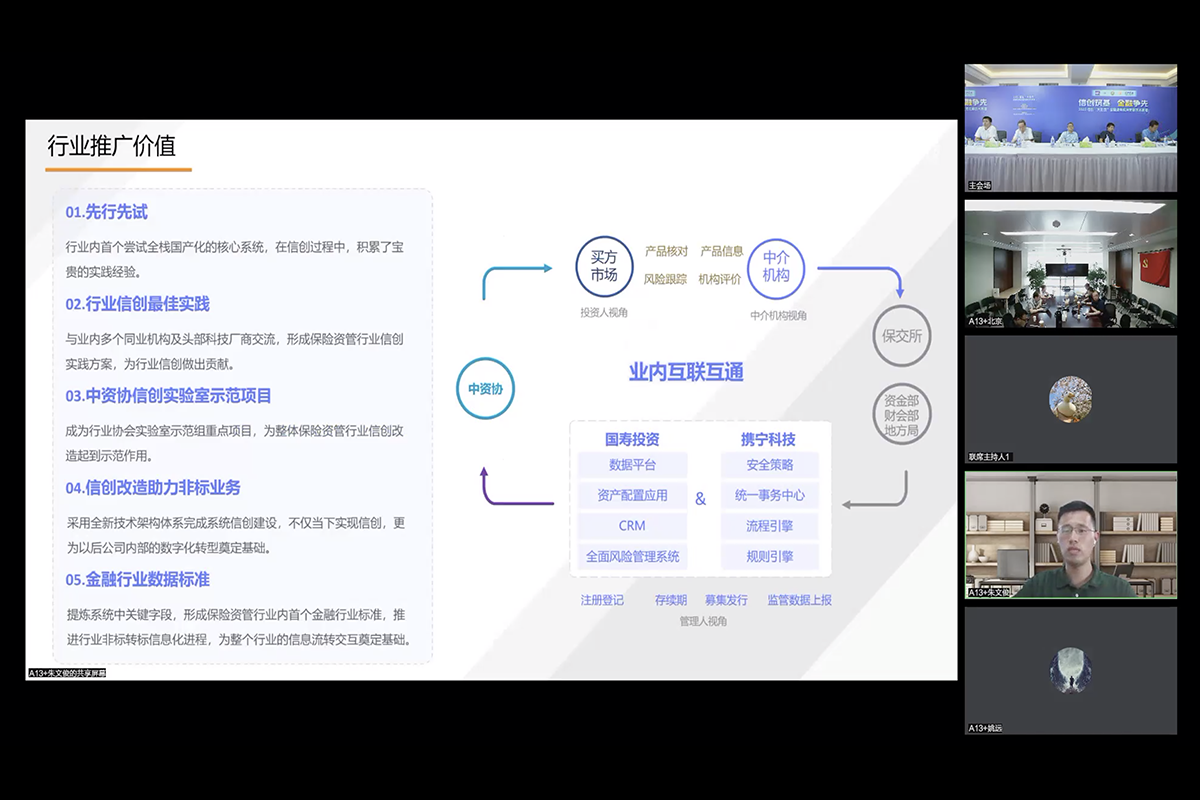The width and height of the screenshot is (1200, 800).
Task: Click the 监管数据上报 label
Action: pos(799,600)
